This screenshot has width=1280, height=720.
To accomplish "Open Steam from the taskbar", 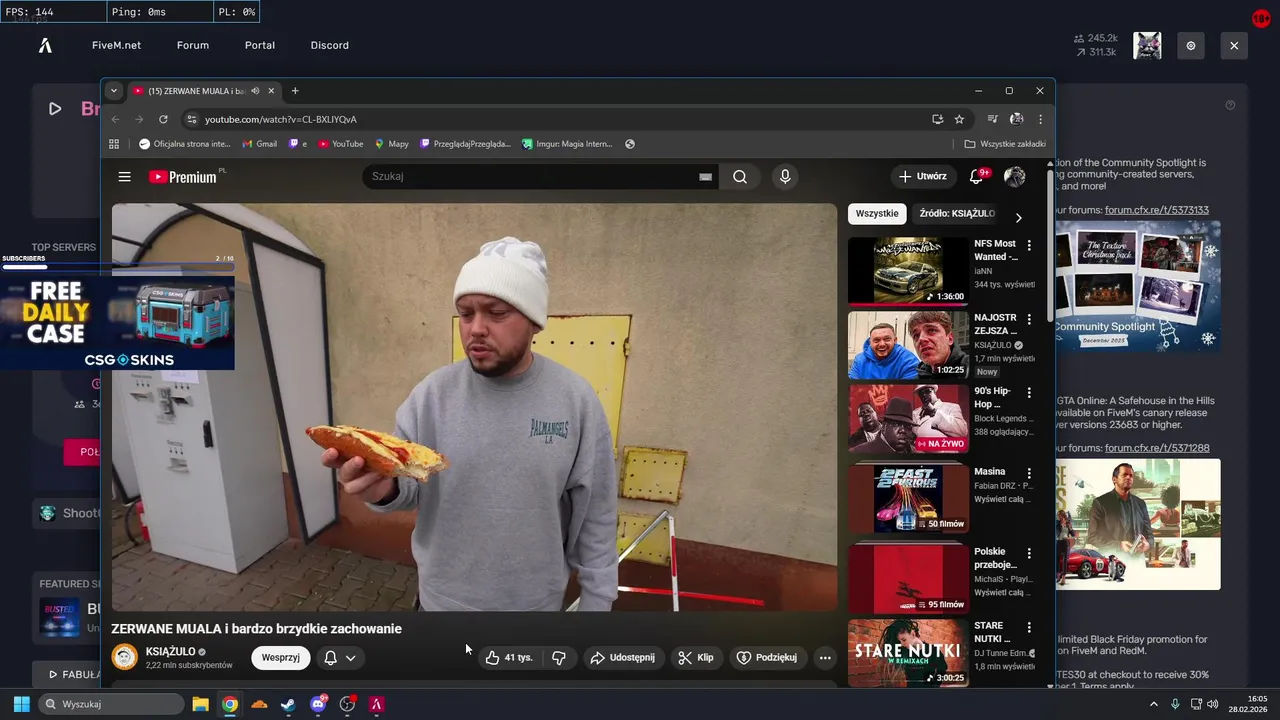I will [x=288, y=704].
